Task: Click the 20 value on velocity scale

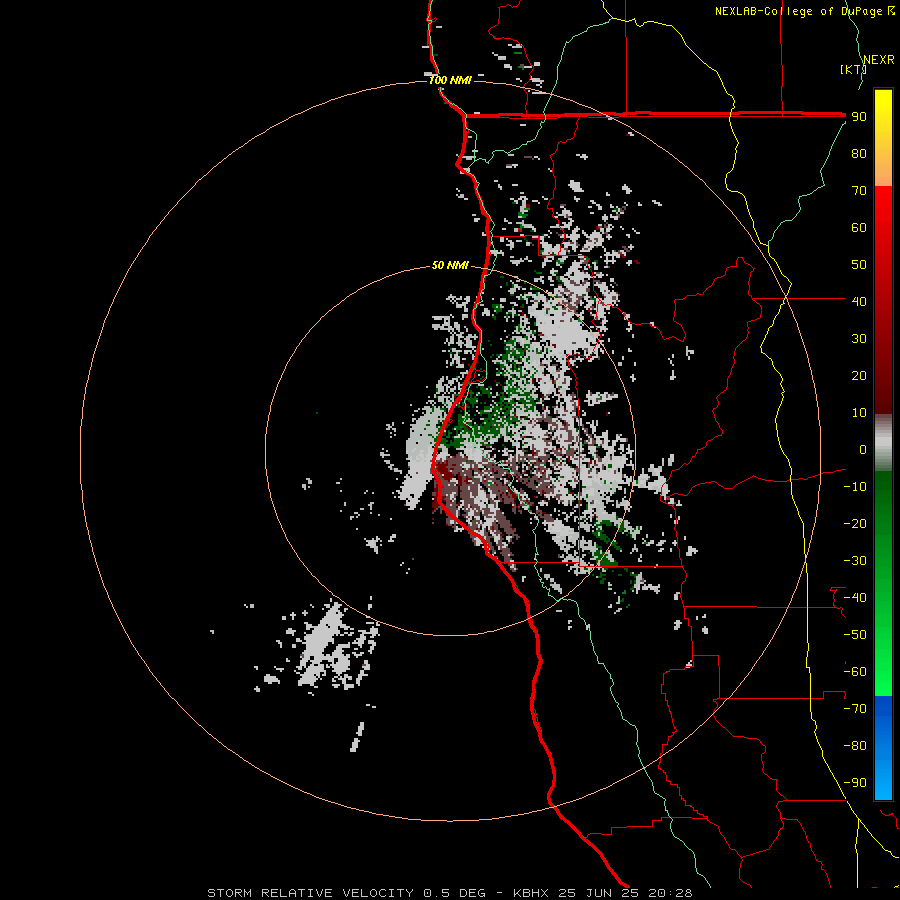Action: (859, 375)
